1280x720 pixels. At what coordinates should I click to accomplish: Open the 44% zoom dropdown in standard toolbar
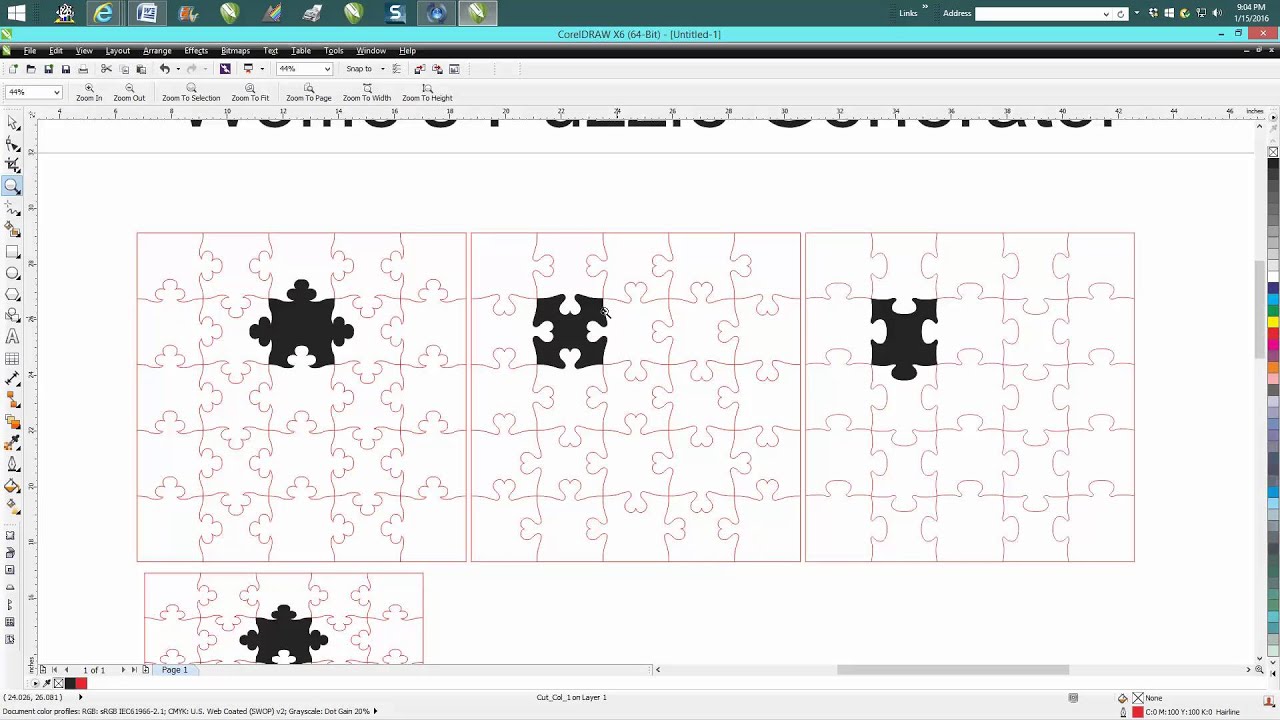[x=327, y=69]
